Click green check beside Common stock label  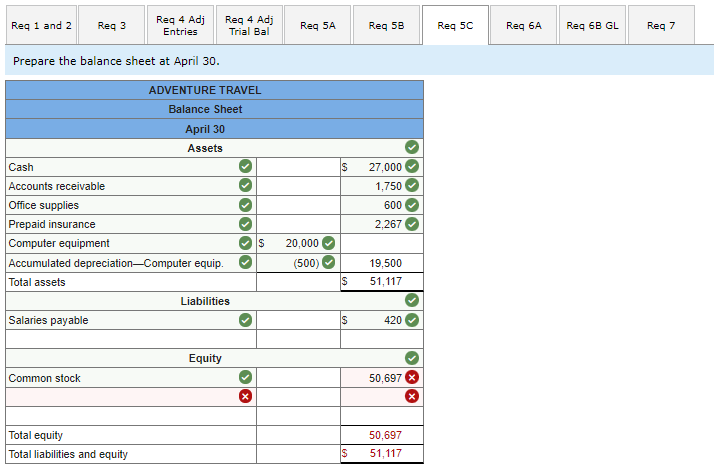(x=245, y=377)
